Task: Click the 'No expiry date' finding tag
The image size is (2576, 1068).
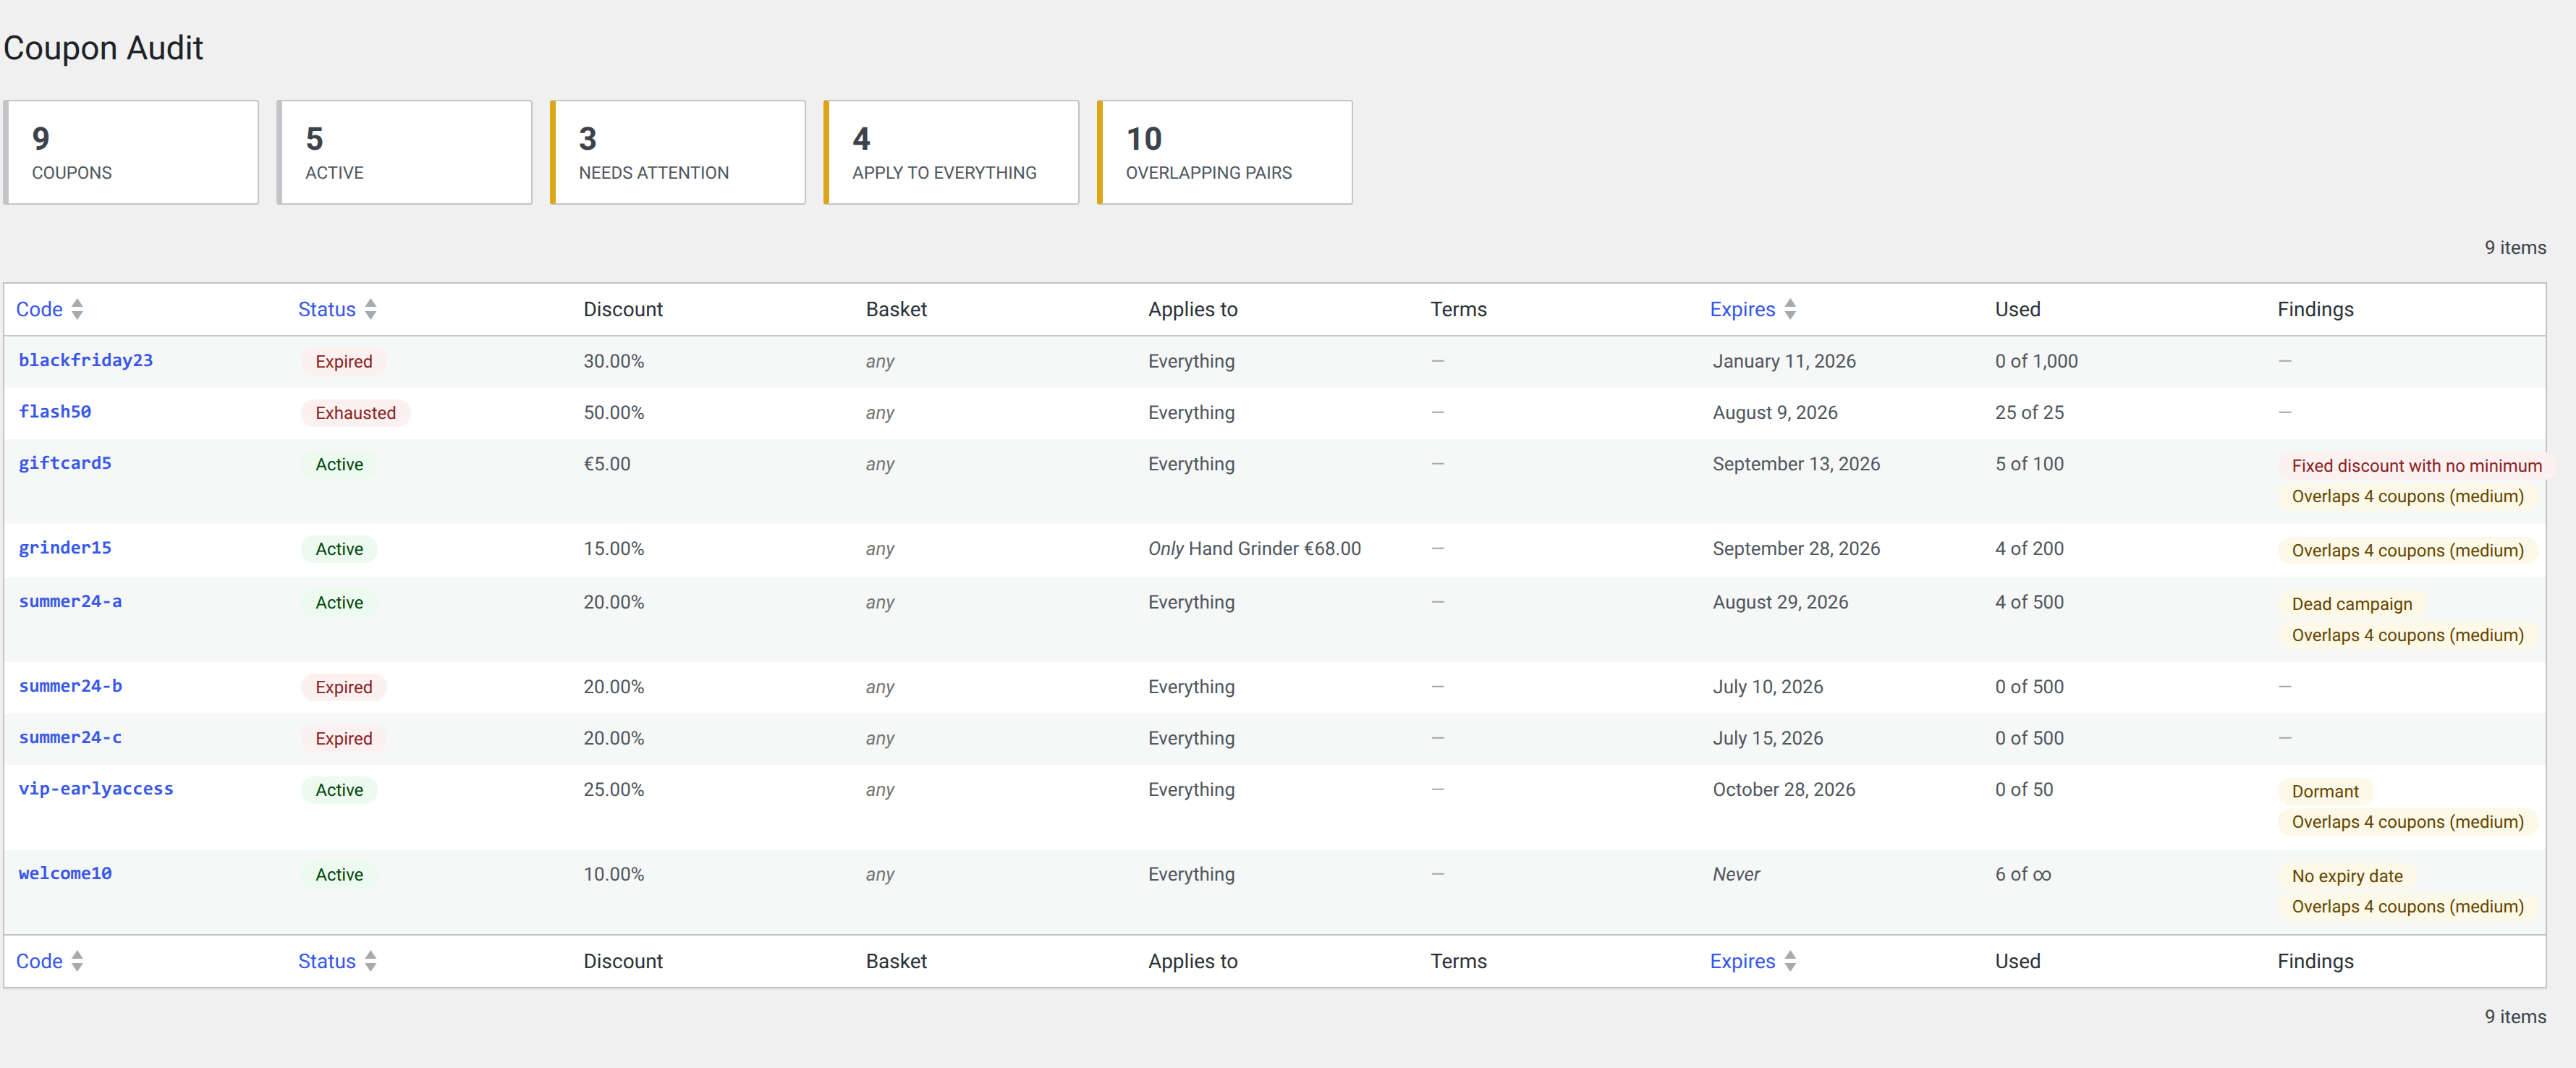Action: point(2347,876)
